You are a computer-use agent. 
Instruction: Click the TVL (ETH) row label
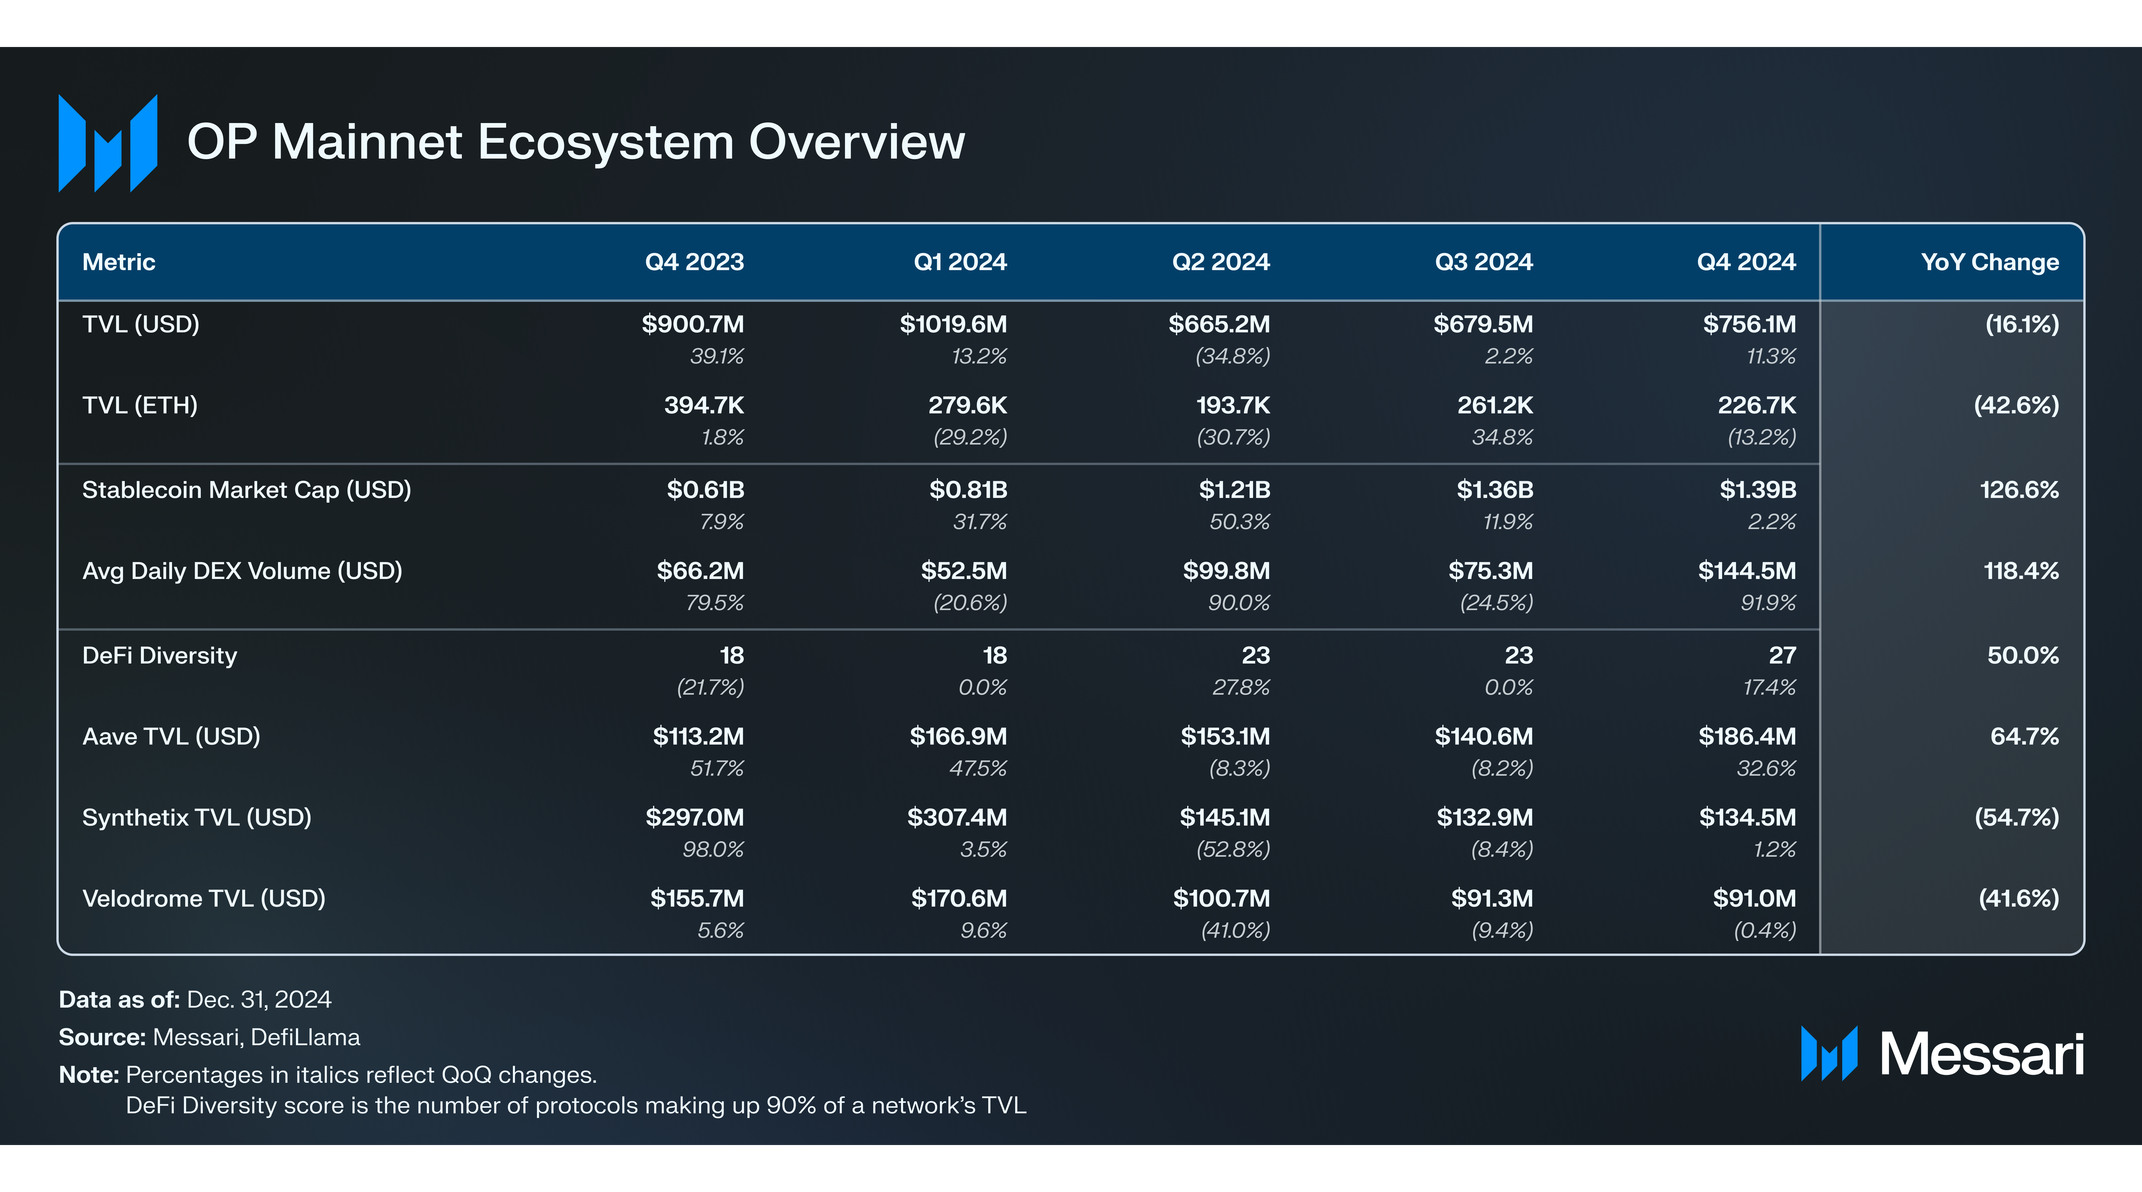click(140, 405)
